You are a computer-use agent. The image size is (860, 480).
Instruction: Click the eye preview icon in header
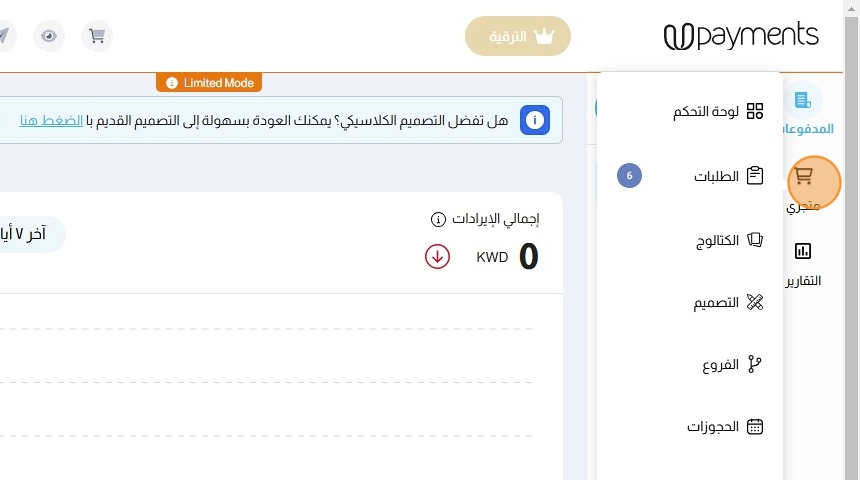(48, 36)
